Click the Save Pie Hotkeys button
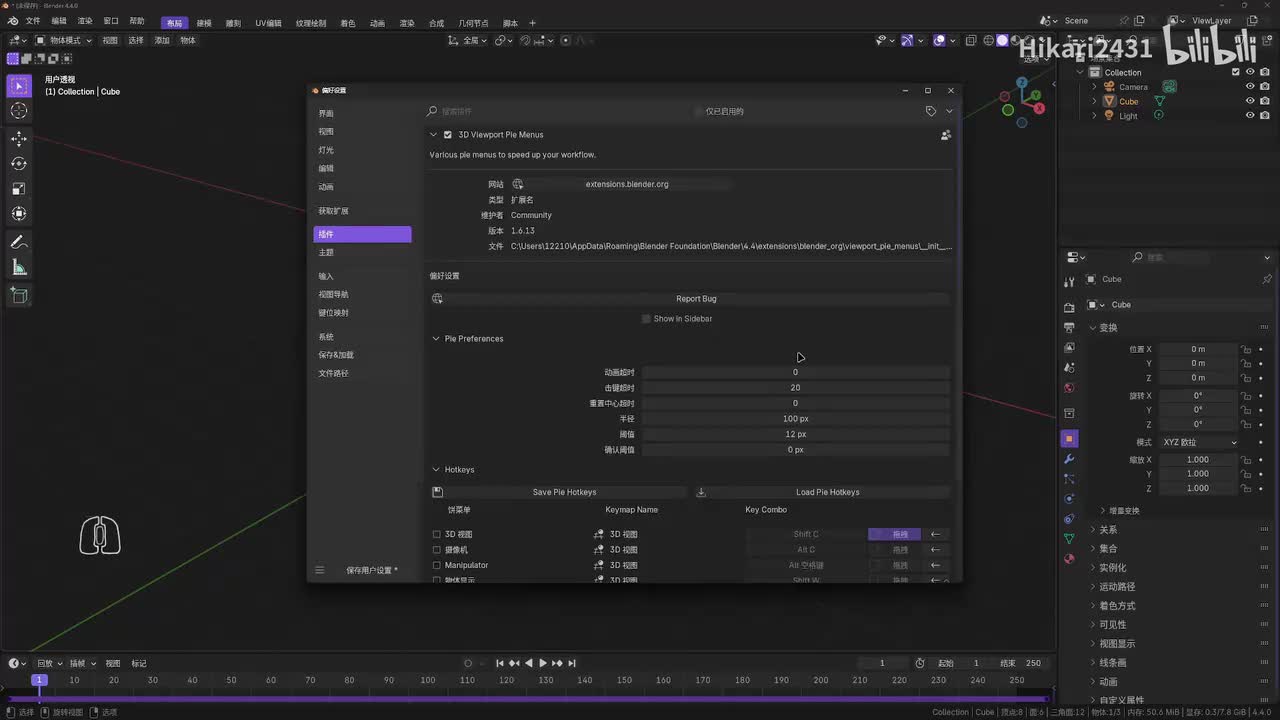Image resolution: width=1280 pixels, height=720 pixels. 565,492
